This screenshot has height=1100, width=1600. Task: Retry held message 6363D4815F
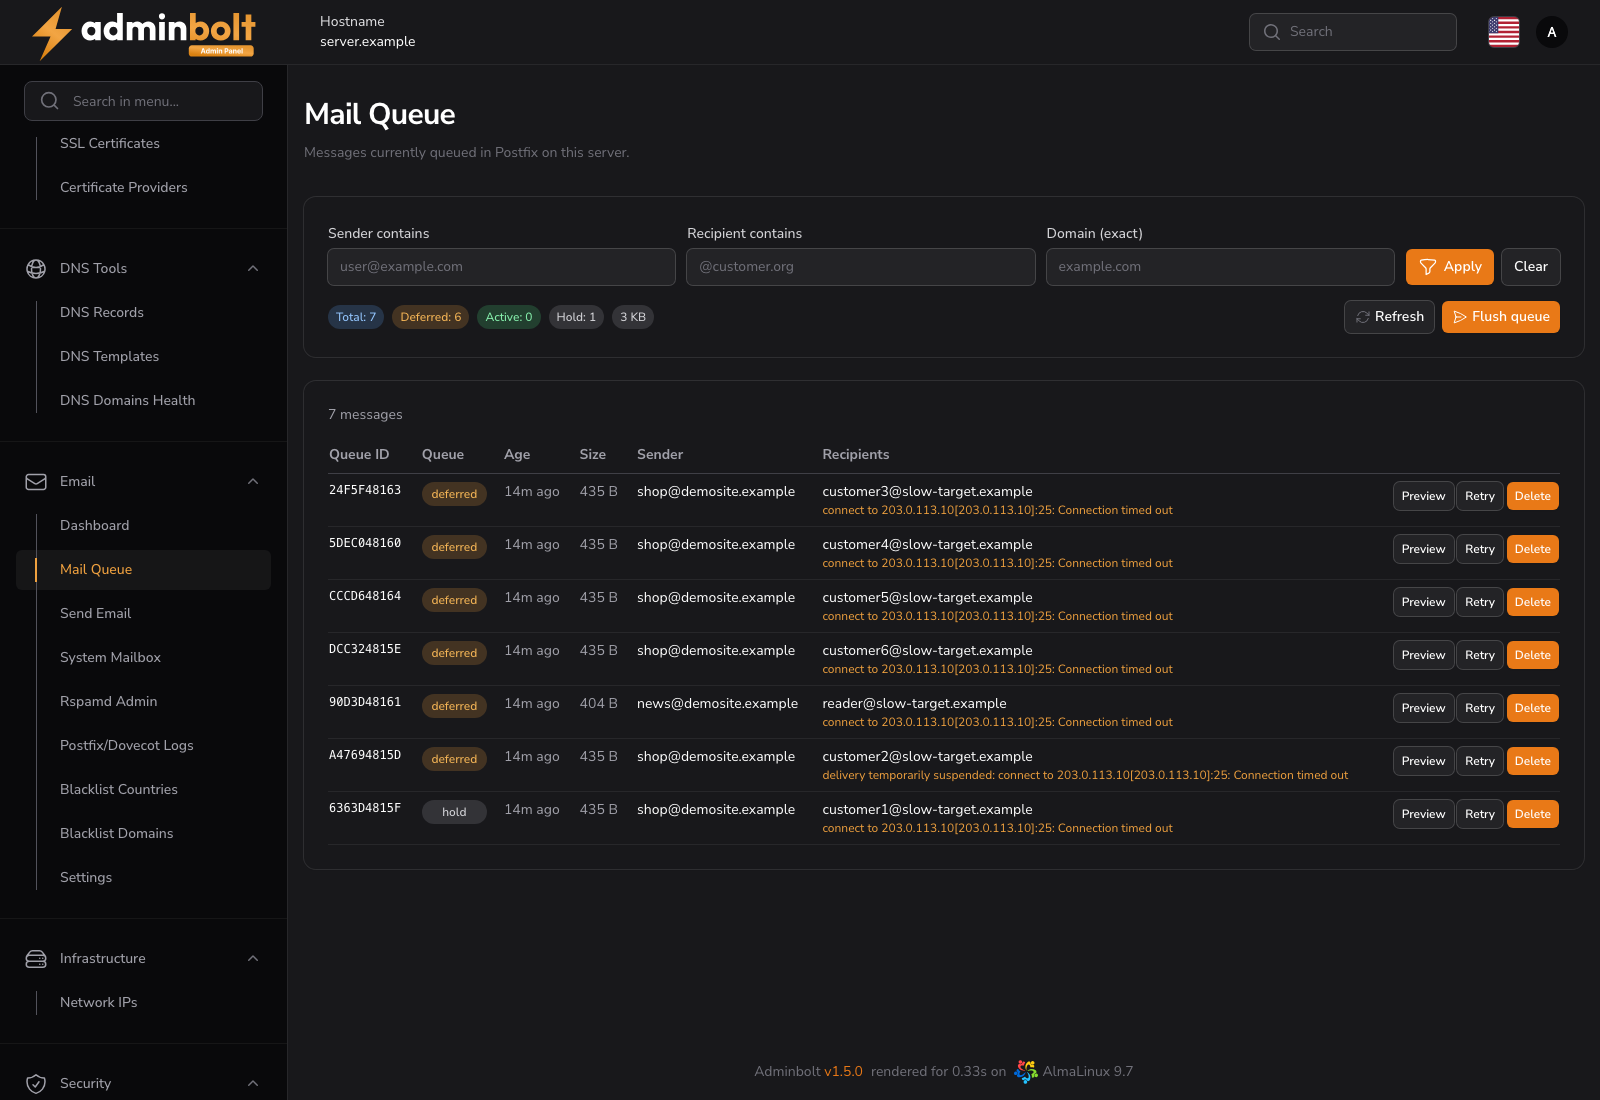(1480, 814)
